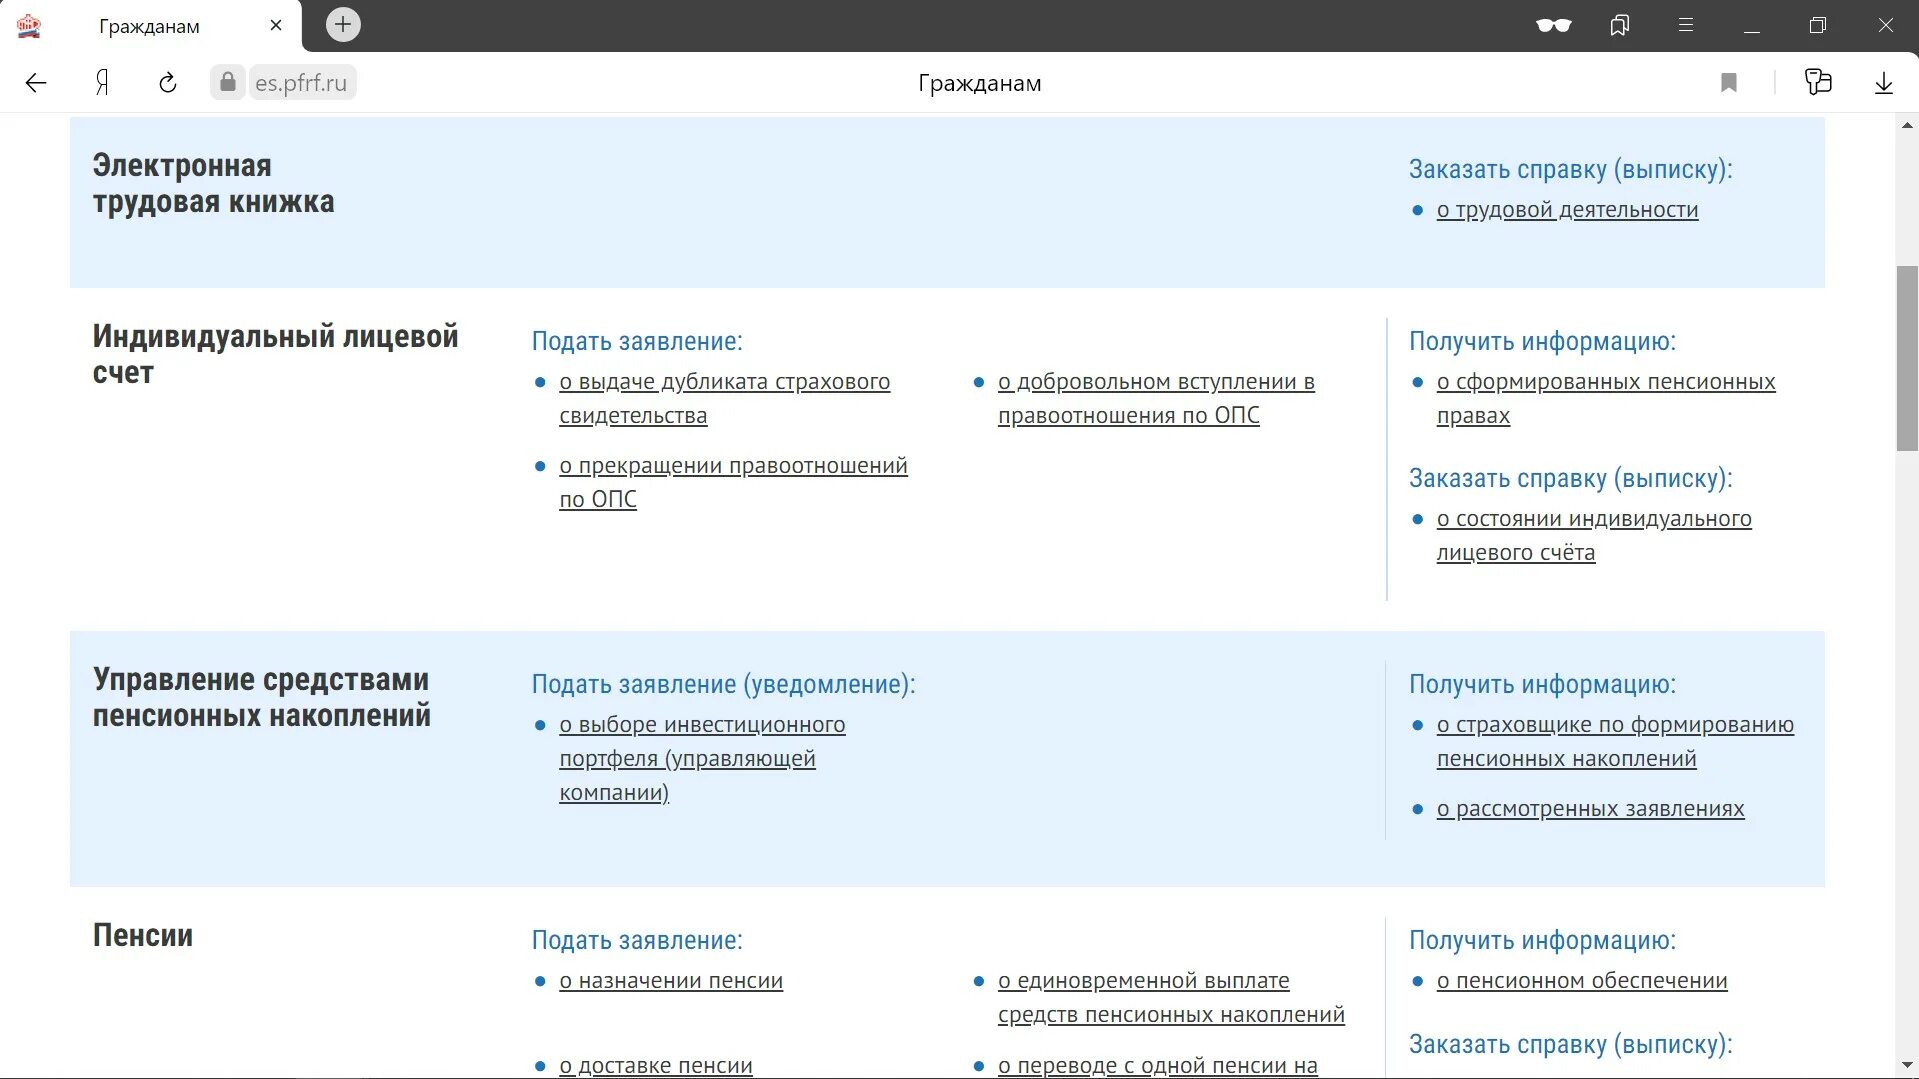
Task: Open о выборе инвестиционного портфеля link
Action: [702, 759]
